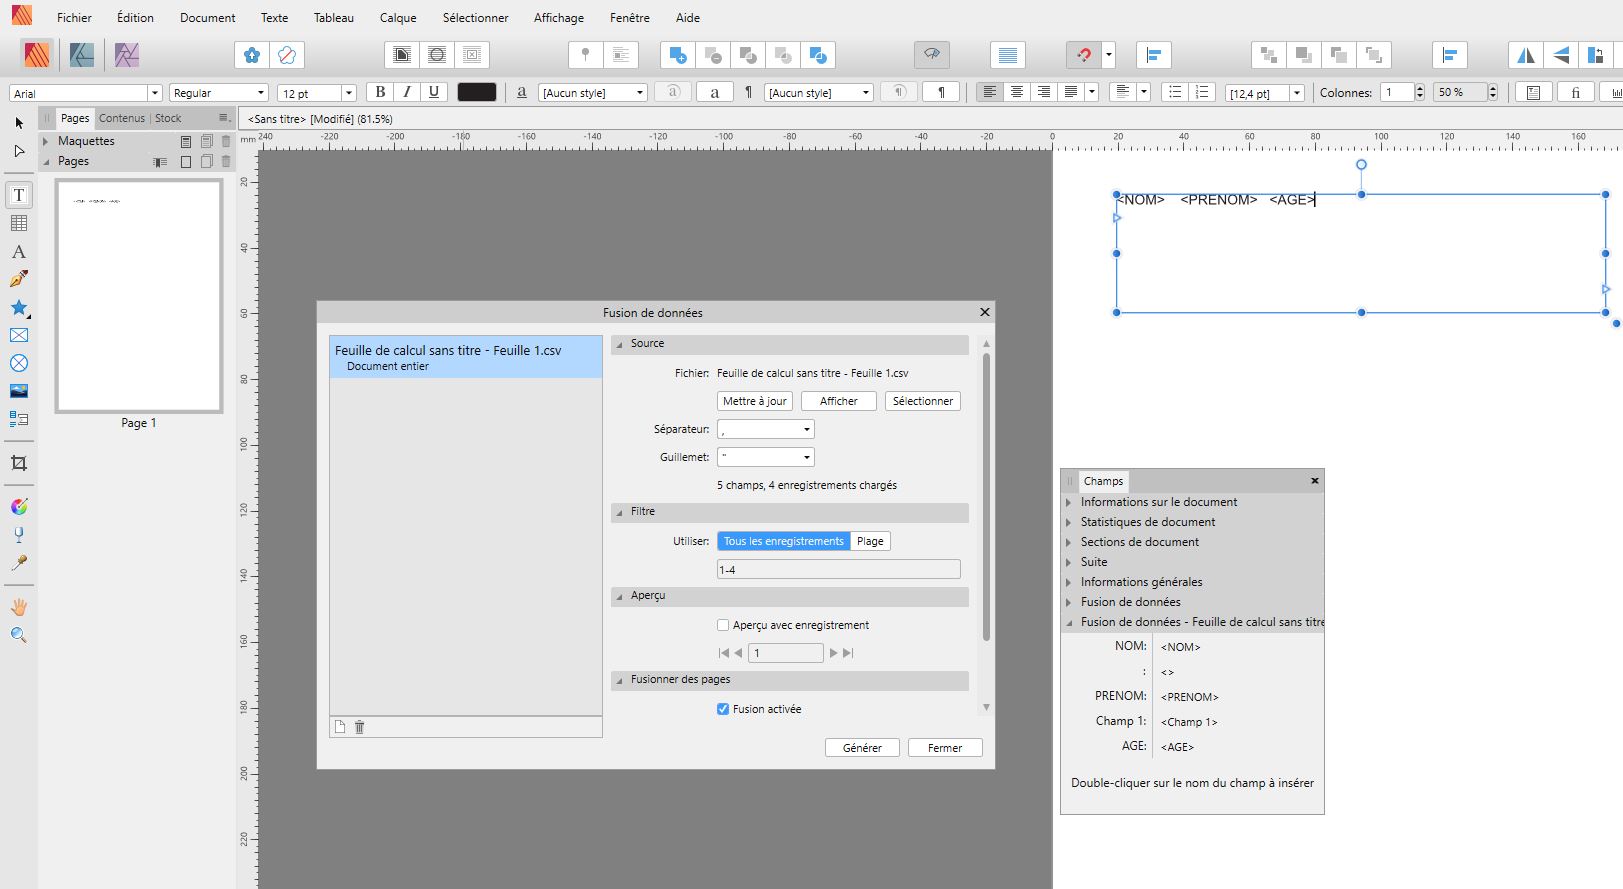Switch to the Stock tab

[x=168, y=118]
